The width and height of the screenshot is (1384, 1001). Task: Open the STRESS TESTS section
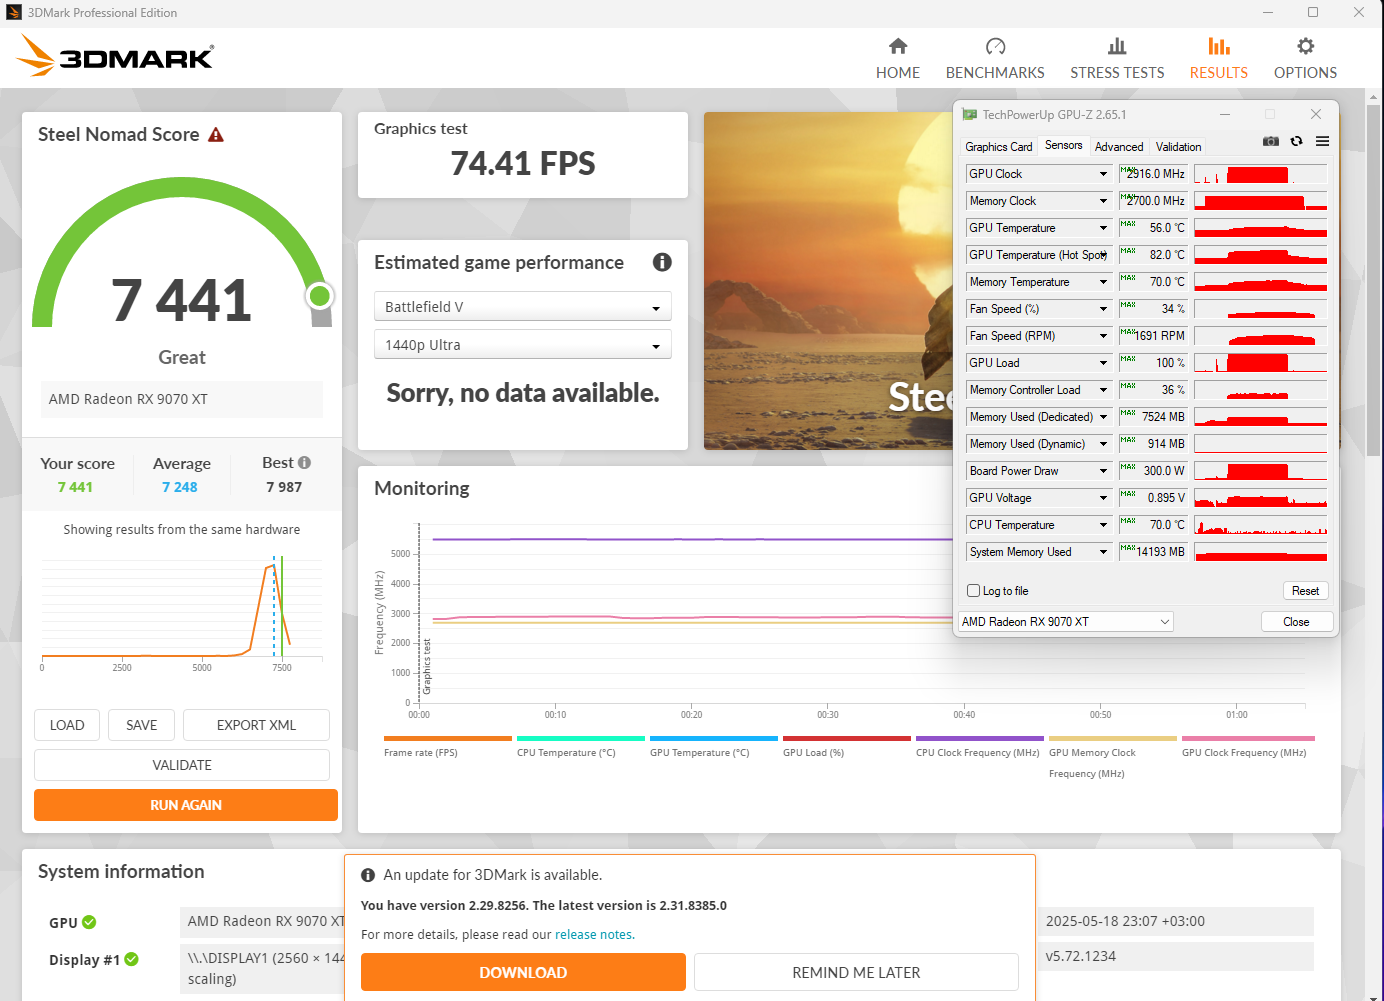tap(1117, 59)
